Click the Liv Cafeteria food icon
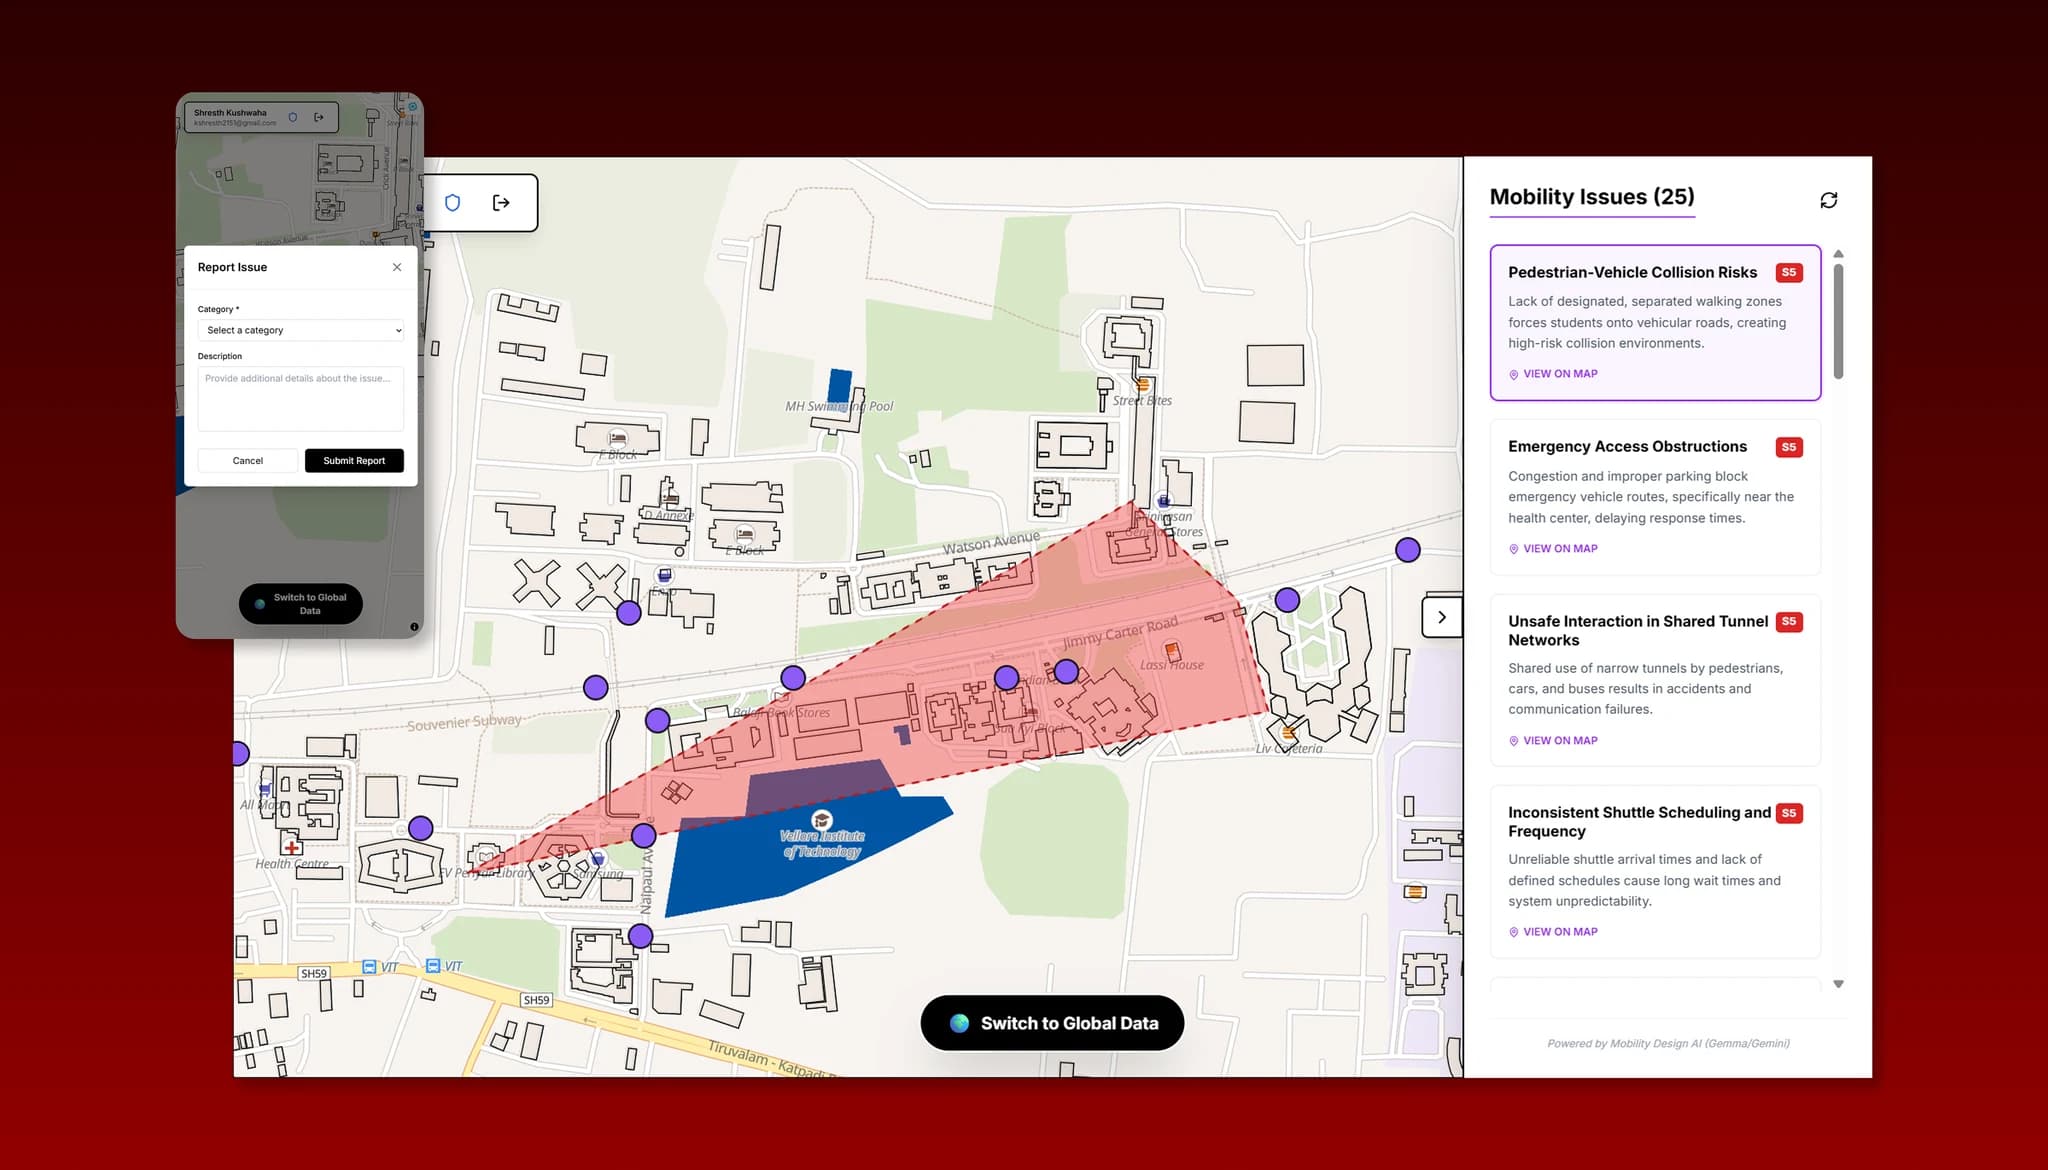Screen dimensions: 2048x1170 (x=1288, y=732)
